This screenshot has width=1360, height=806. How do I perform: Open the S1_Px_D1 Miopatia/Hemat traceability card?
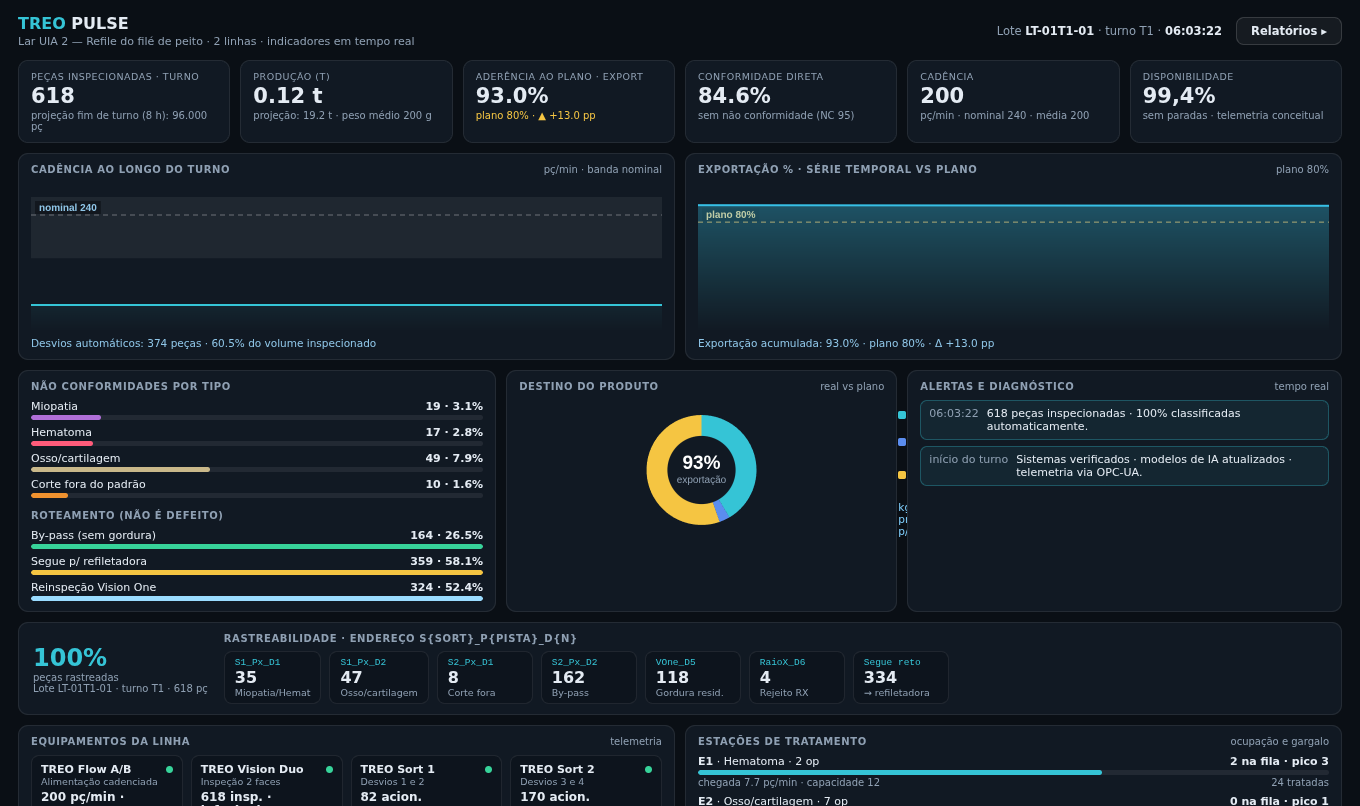tap(272, 678)
